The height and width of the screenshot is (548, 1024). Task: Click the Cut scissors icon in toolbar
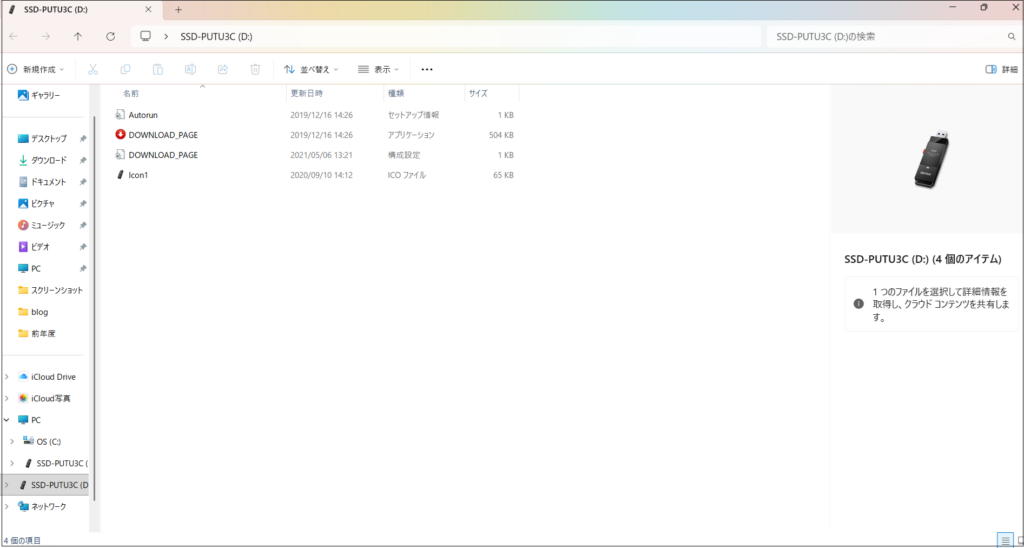pos(93,70)
